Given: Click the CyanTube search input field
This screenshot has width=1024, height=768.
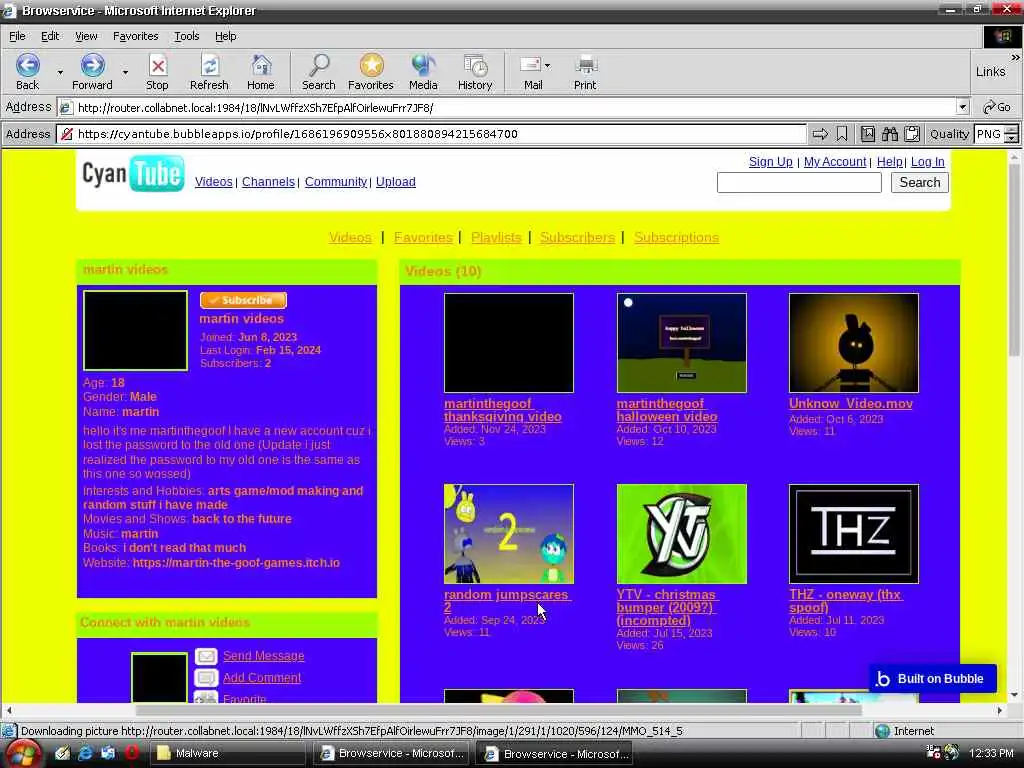Looking at the screenshot, I should pyautogui.click(x=799, y=183).
